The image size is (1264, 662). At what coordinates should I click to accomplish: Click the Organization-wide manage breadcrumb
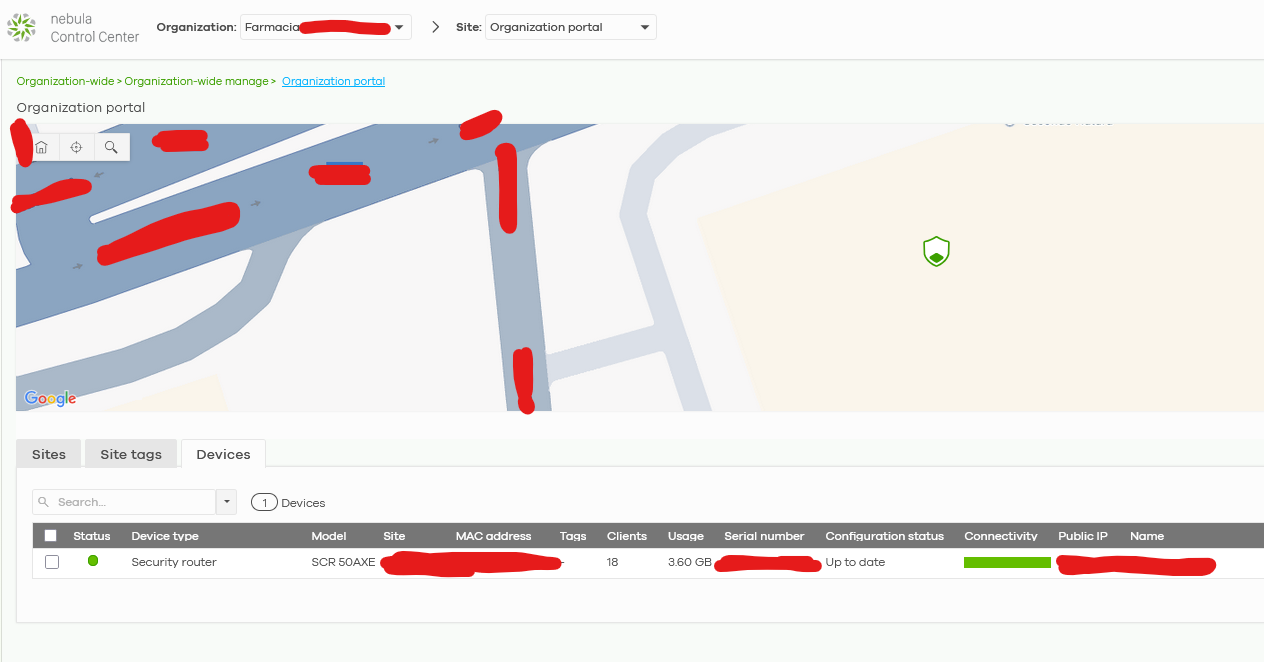pos(196,81)
